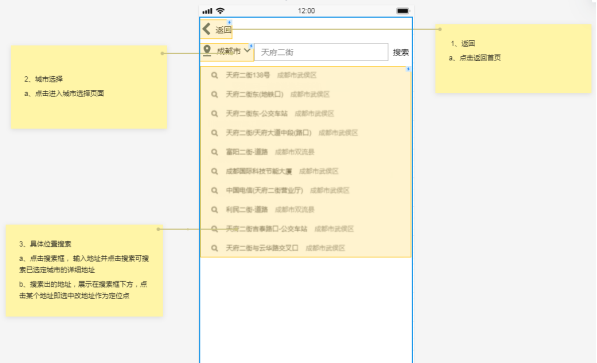Click magnifier icon beside 天府二街吉泰路口-公交车站
Viewport: 597px width, 363px height.
[x=215, y=229]
